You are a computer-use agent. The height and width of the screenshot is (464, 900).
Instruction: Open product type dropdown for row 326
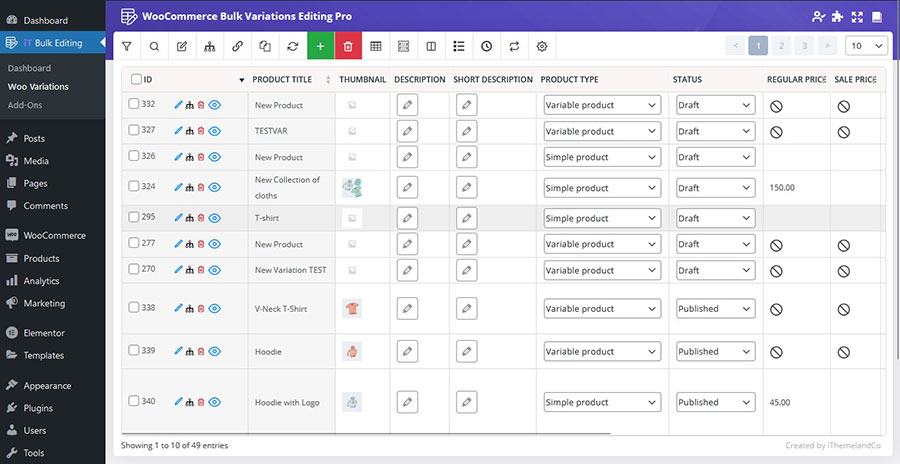pos(602,157)
